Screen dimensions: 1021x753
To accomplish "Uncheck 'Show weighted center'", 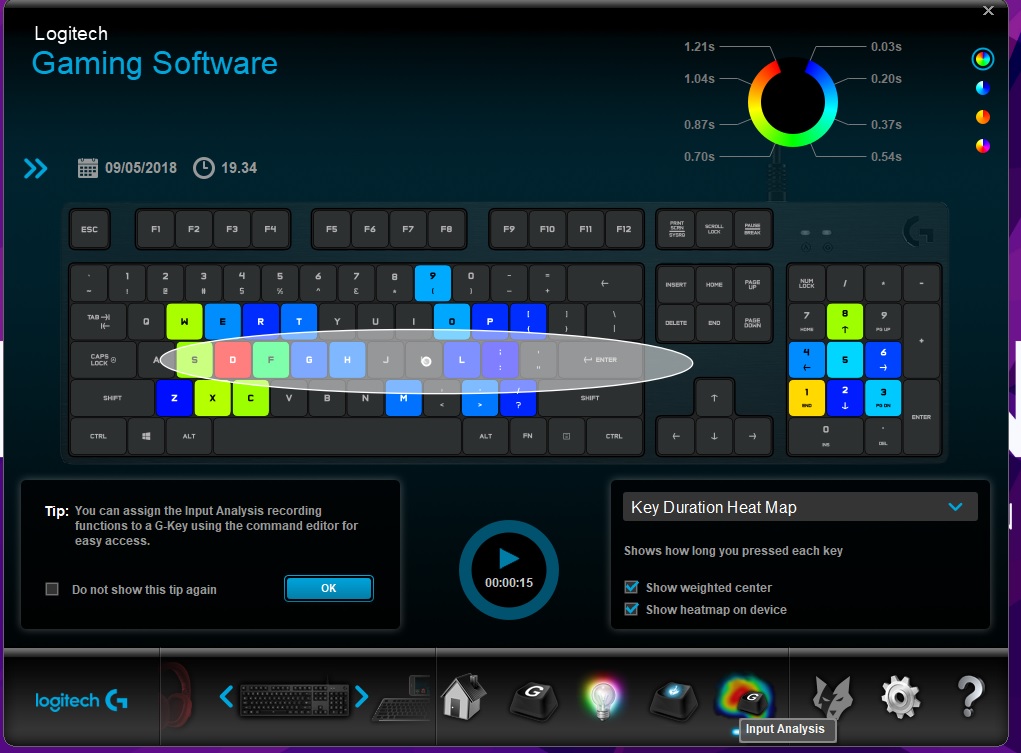I will [631, 588].
